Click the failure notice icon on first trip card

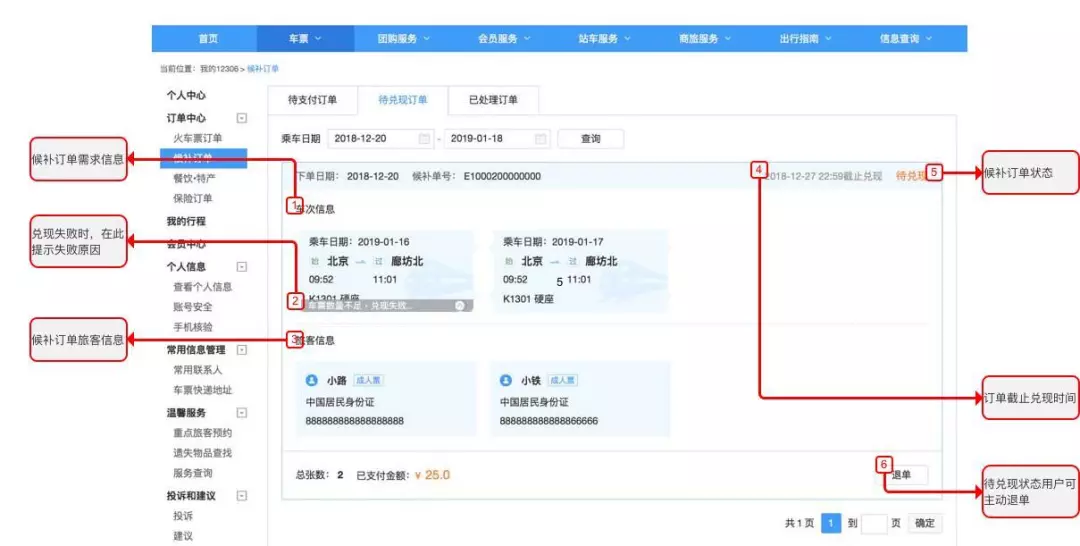tap(459, 305)
